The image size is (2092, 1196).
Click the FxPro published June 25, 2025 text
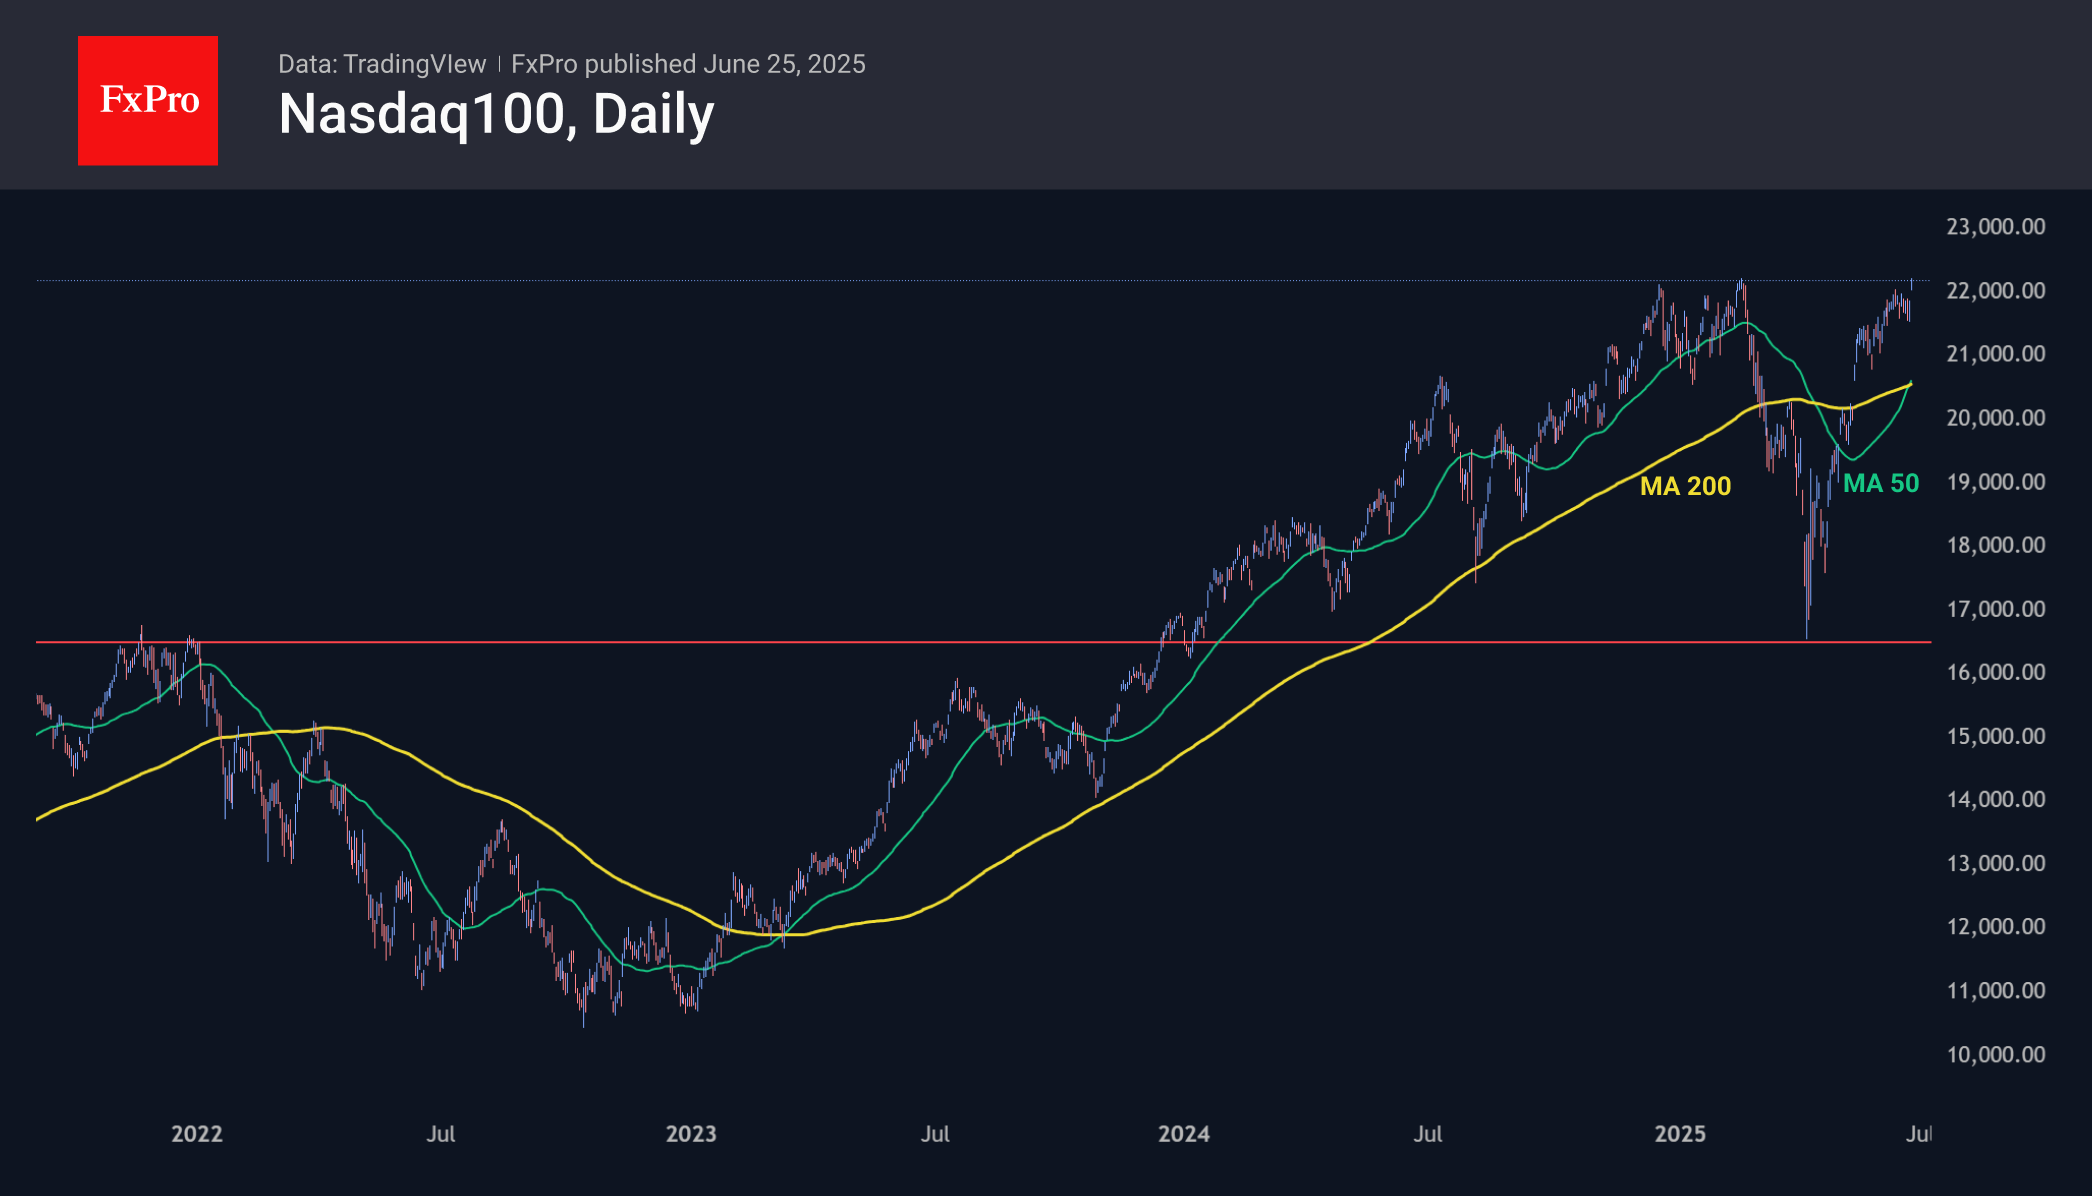click(x=688, y=64)
